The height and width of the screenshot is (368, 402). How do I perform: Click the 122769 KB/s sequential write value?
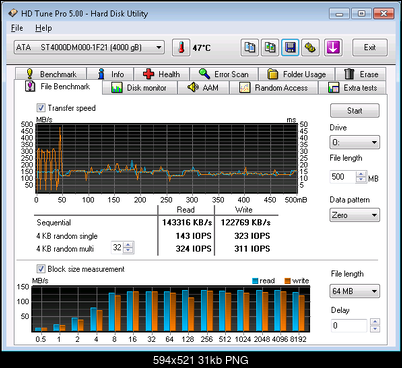245,222
